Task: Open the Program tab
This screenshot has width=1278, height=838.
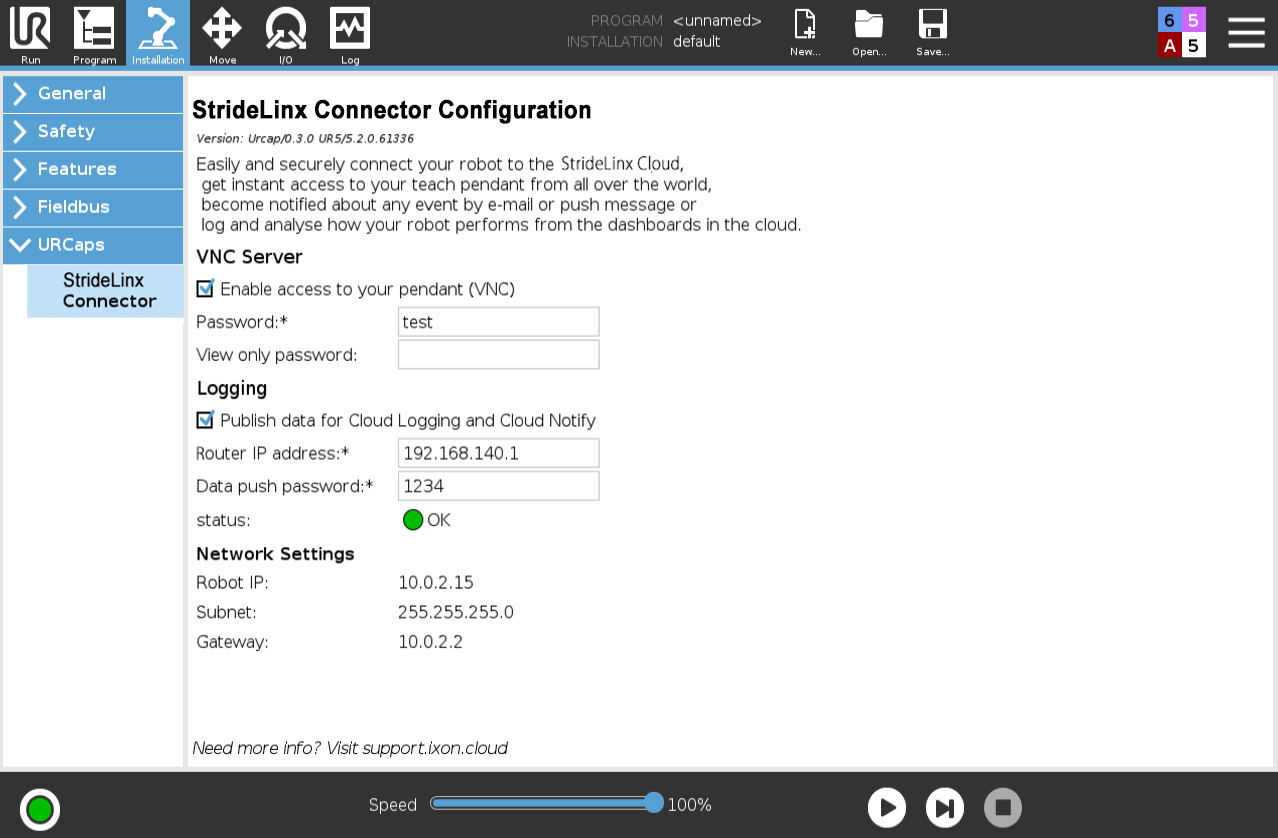Action: [x=94, y=34]
